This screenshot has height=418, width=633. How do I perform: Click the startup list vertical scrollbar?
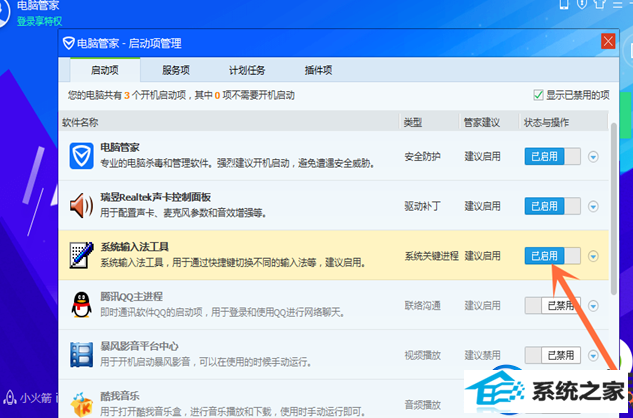click(614, 208)
